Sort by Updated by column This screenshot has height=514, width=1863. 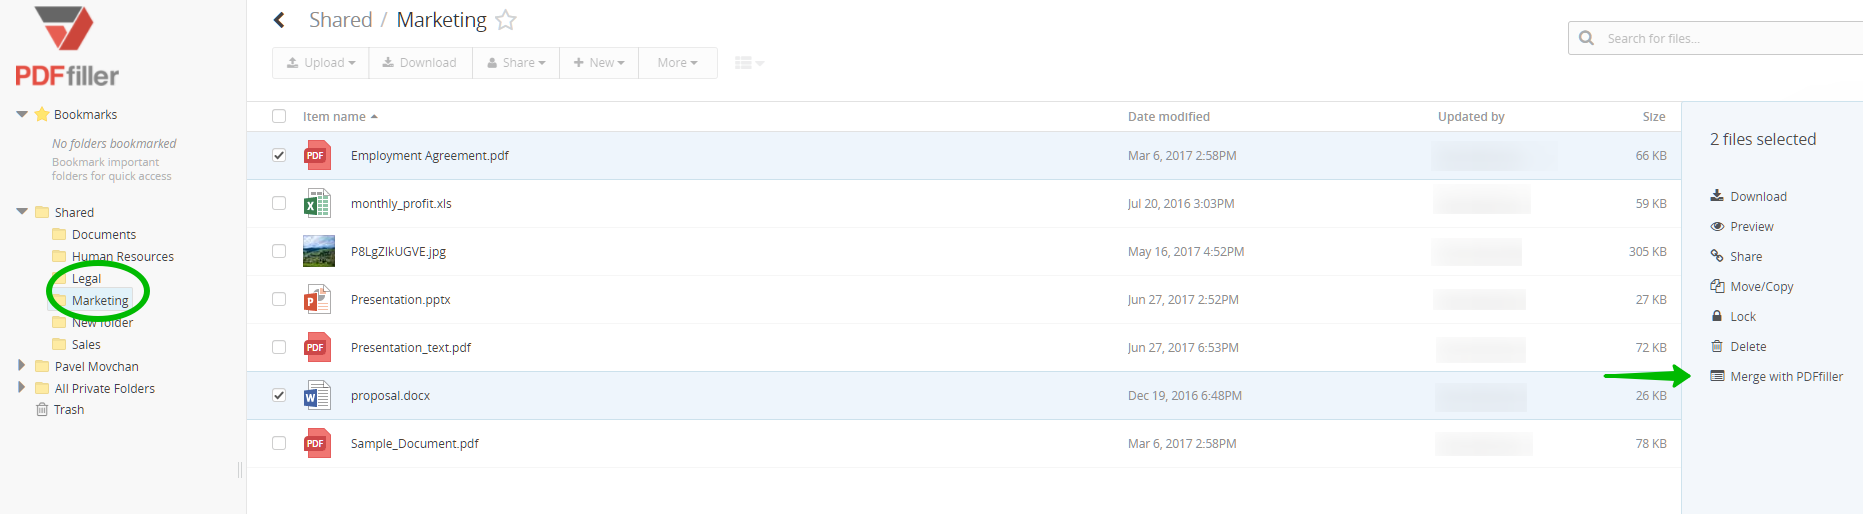[1471, 116]
